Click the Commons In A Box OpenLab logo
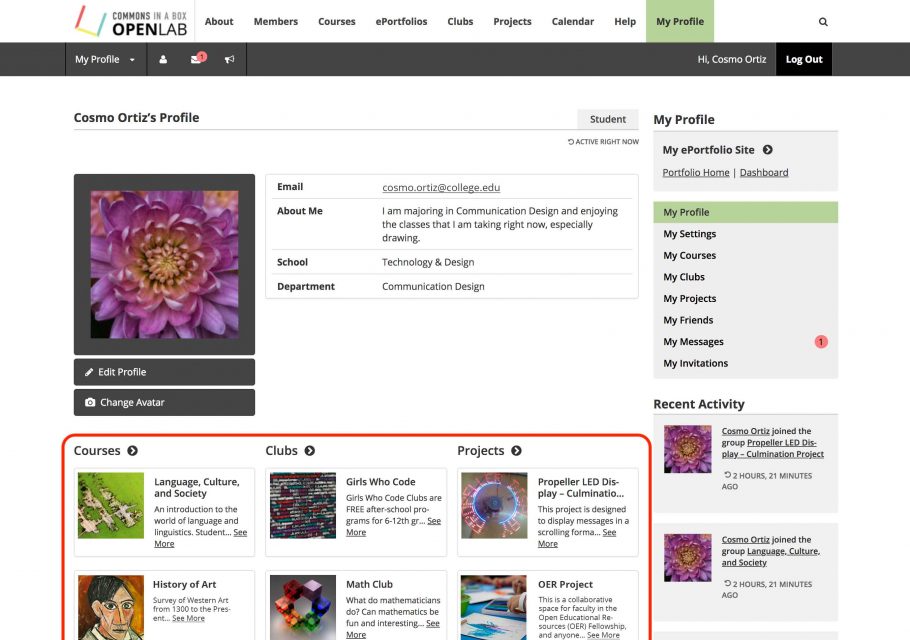Image resolution: width=910 pixels, height=640 pixels. 131,21
